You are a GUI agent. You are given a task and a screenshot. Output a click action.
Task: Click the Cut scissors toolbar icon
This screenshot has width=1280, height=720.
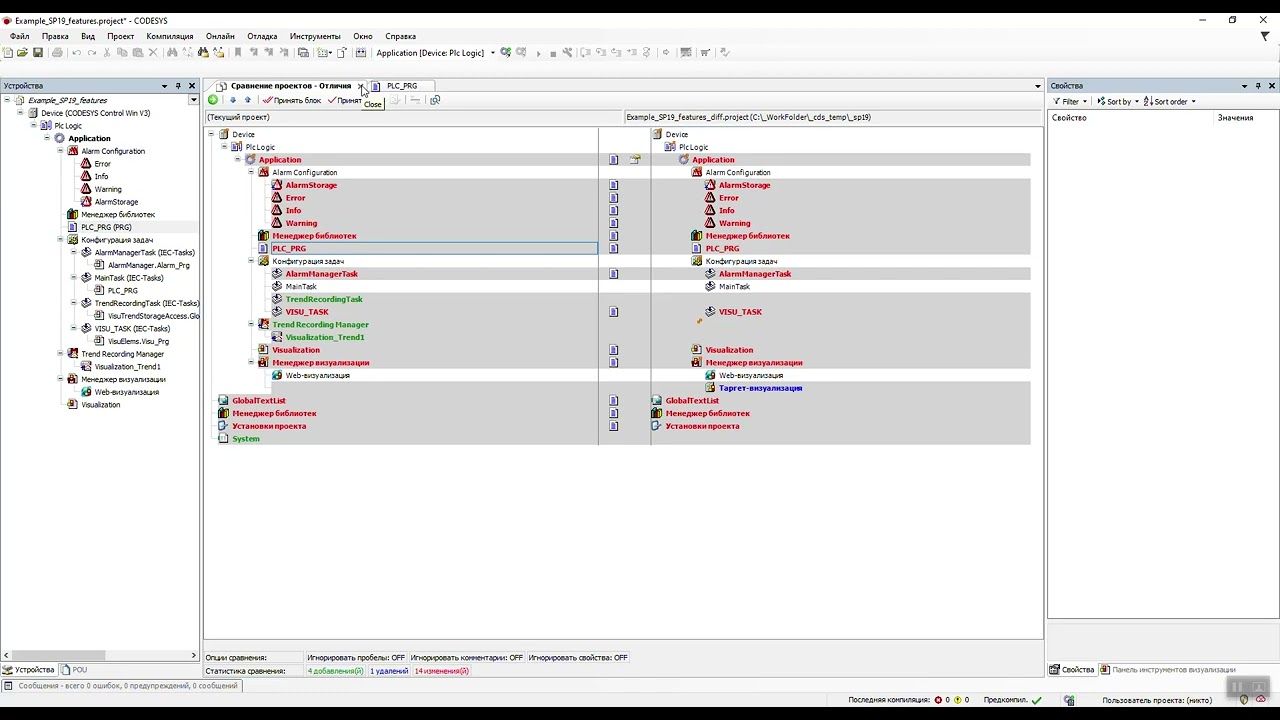(x=108, y=53)
